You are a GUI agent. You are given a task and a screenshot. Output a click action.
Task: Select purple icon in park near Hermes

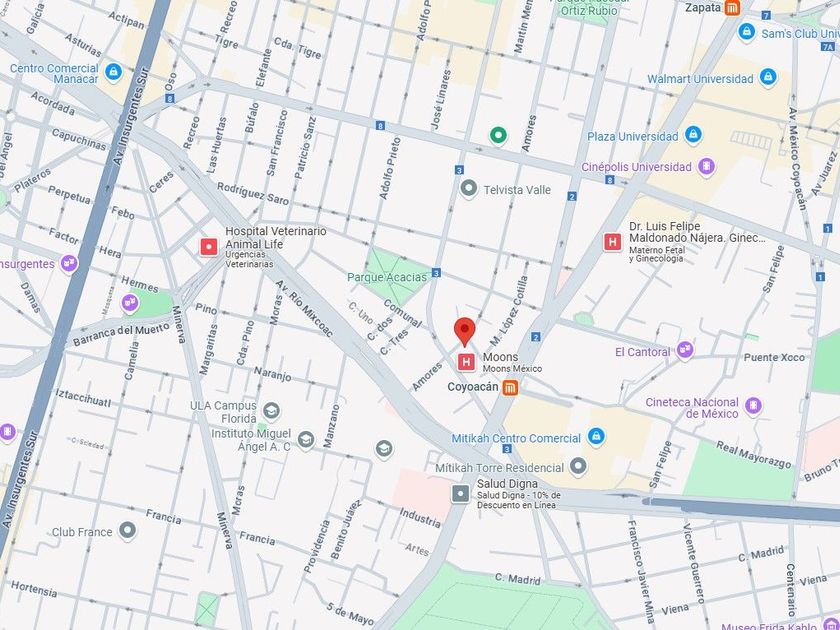(x=130, y=303)
